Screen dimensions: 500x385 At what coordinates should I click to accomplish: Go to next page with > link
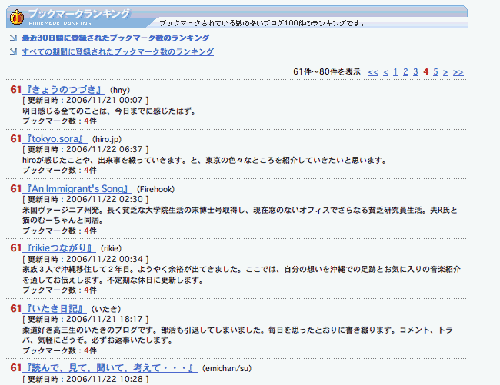point(445,72)
